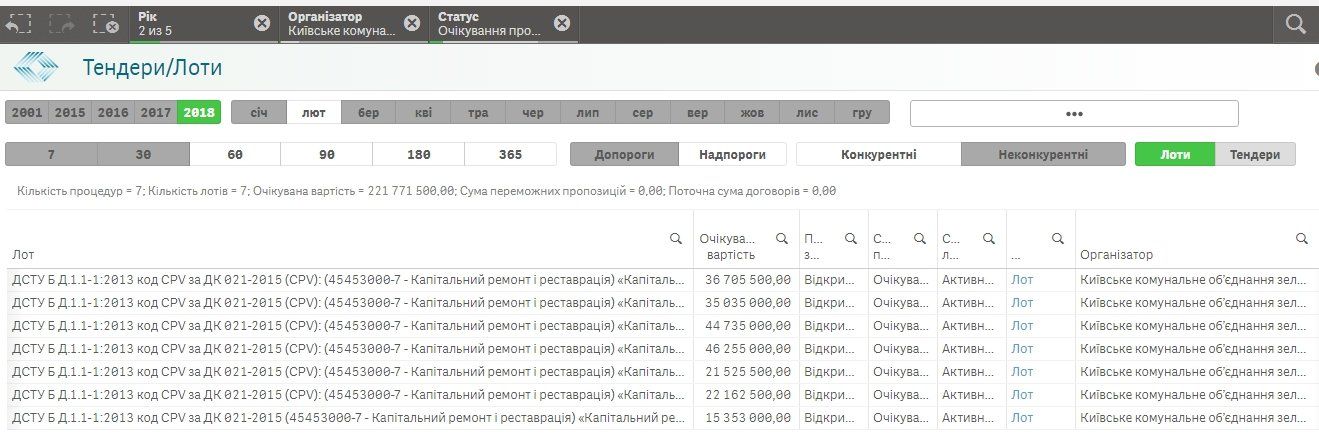Select month лис

click(x=807, y=113)
